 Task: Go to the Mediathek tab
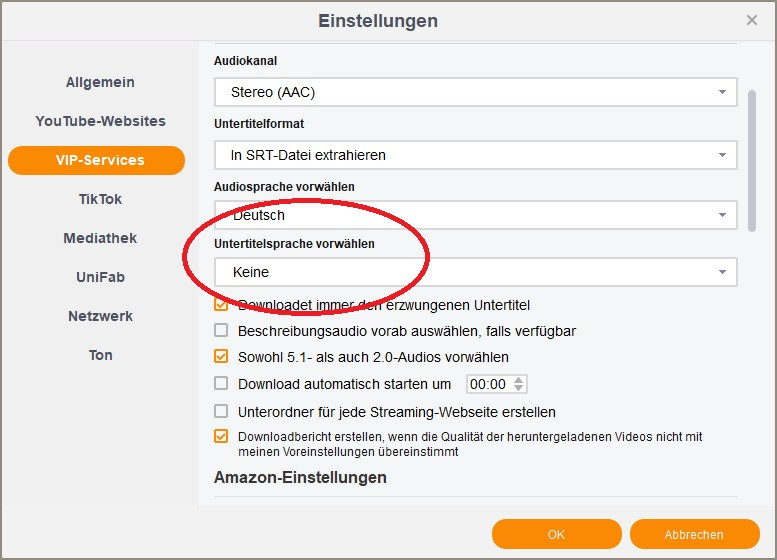[x=100, y=238]
